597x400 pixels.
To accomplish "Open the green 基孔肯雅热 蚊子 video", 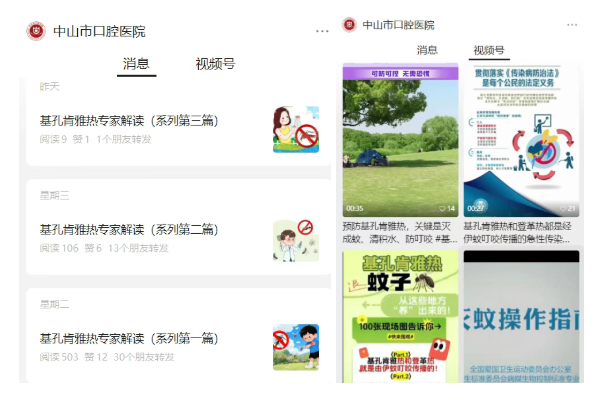I will tap(401, 317).
